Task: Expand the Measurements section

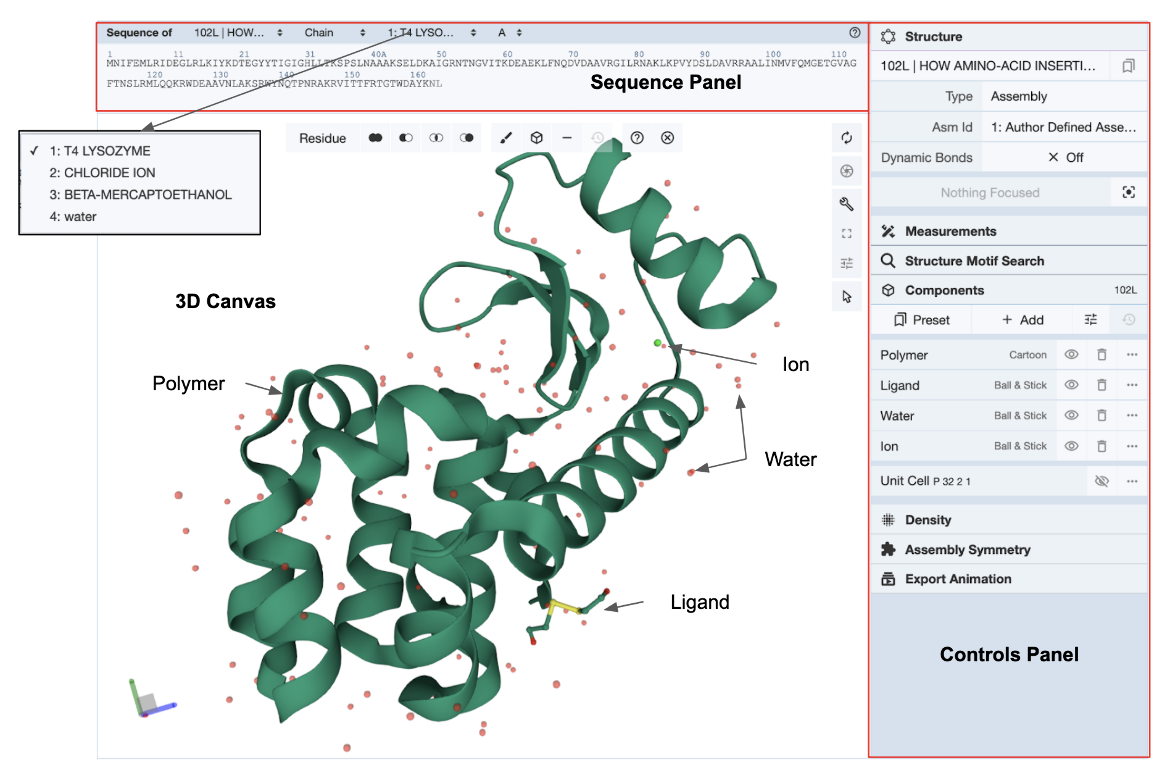Action: point(950,231)
